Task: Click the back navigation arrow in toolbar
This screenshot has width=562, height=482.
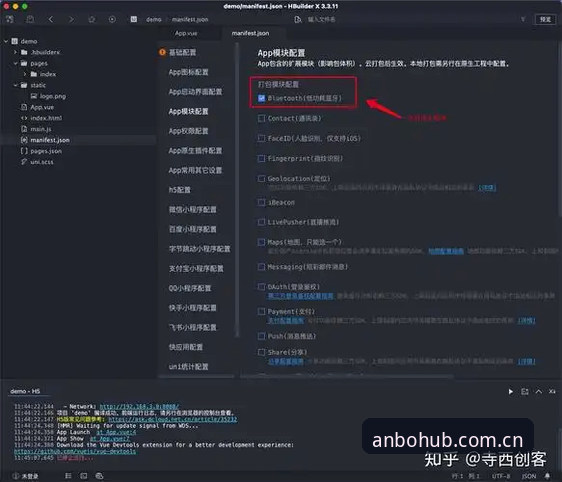Action: click(51, 19)
